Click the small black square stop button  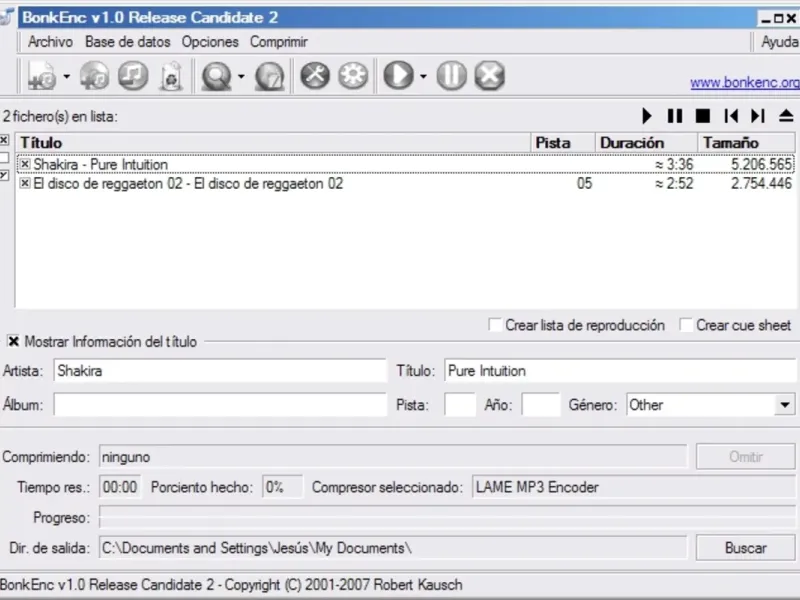click(703, 116)
